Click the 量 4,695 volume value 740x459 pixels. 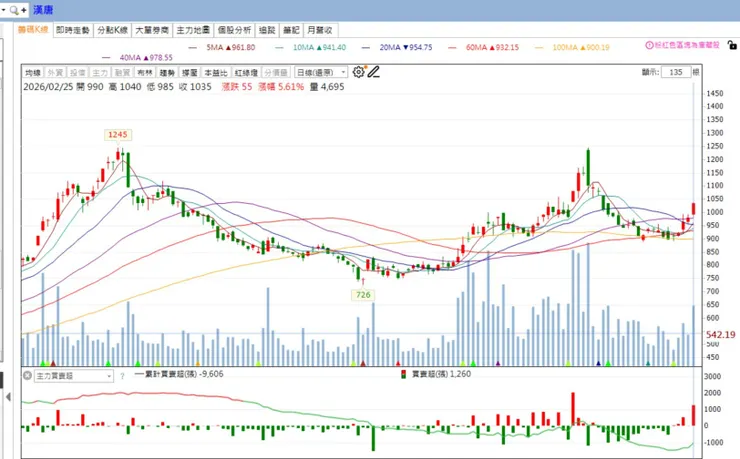327,87
